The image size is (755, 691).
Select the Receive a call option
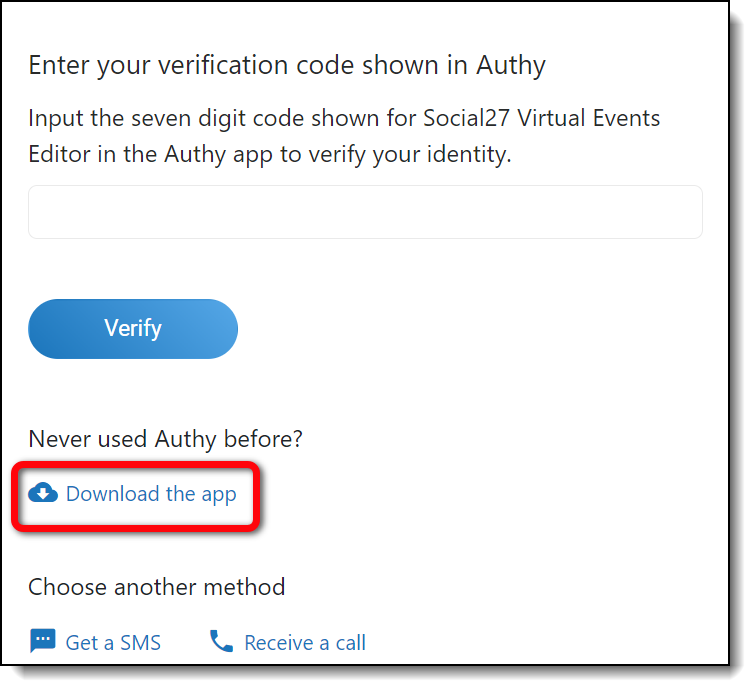(x=305, y=642)
